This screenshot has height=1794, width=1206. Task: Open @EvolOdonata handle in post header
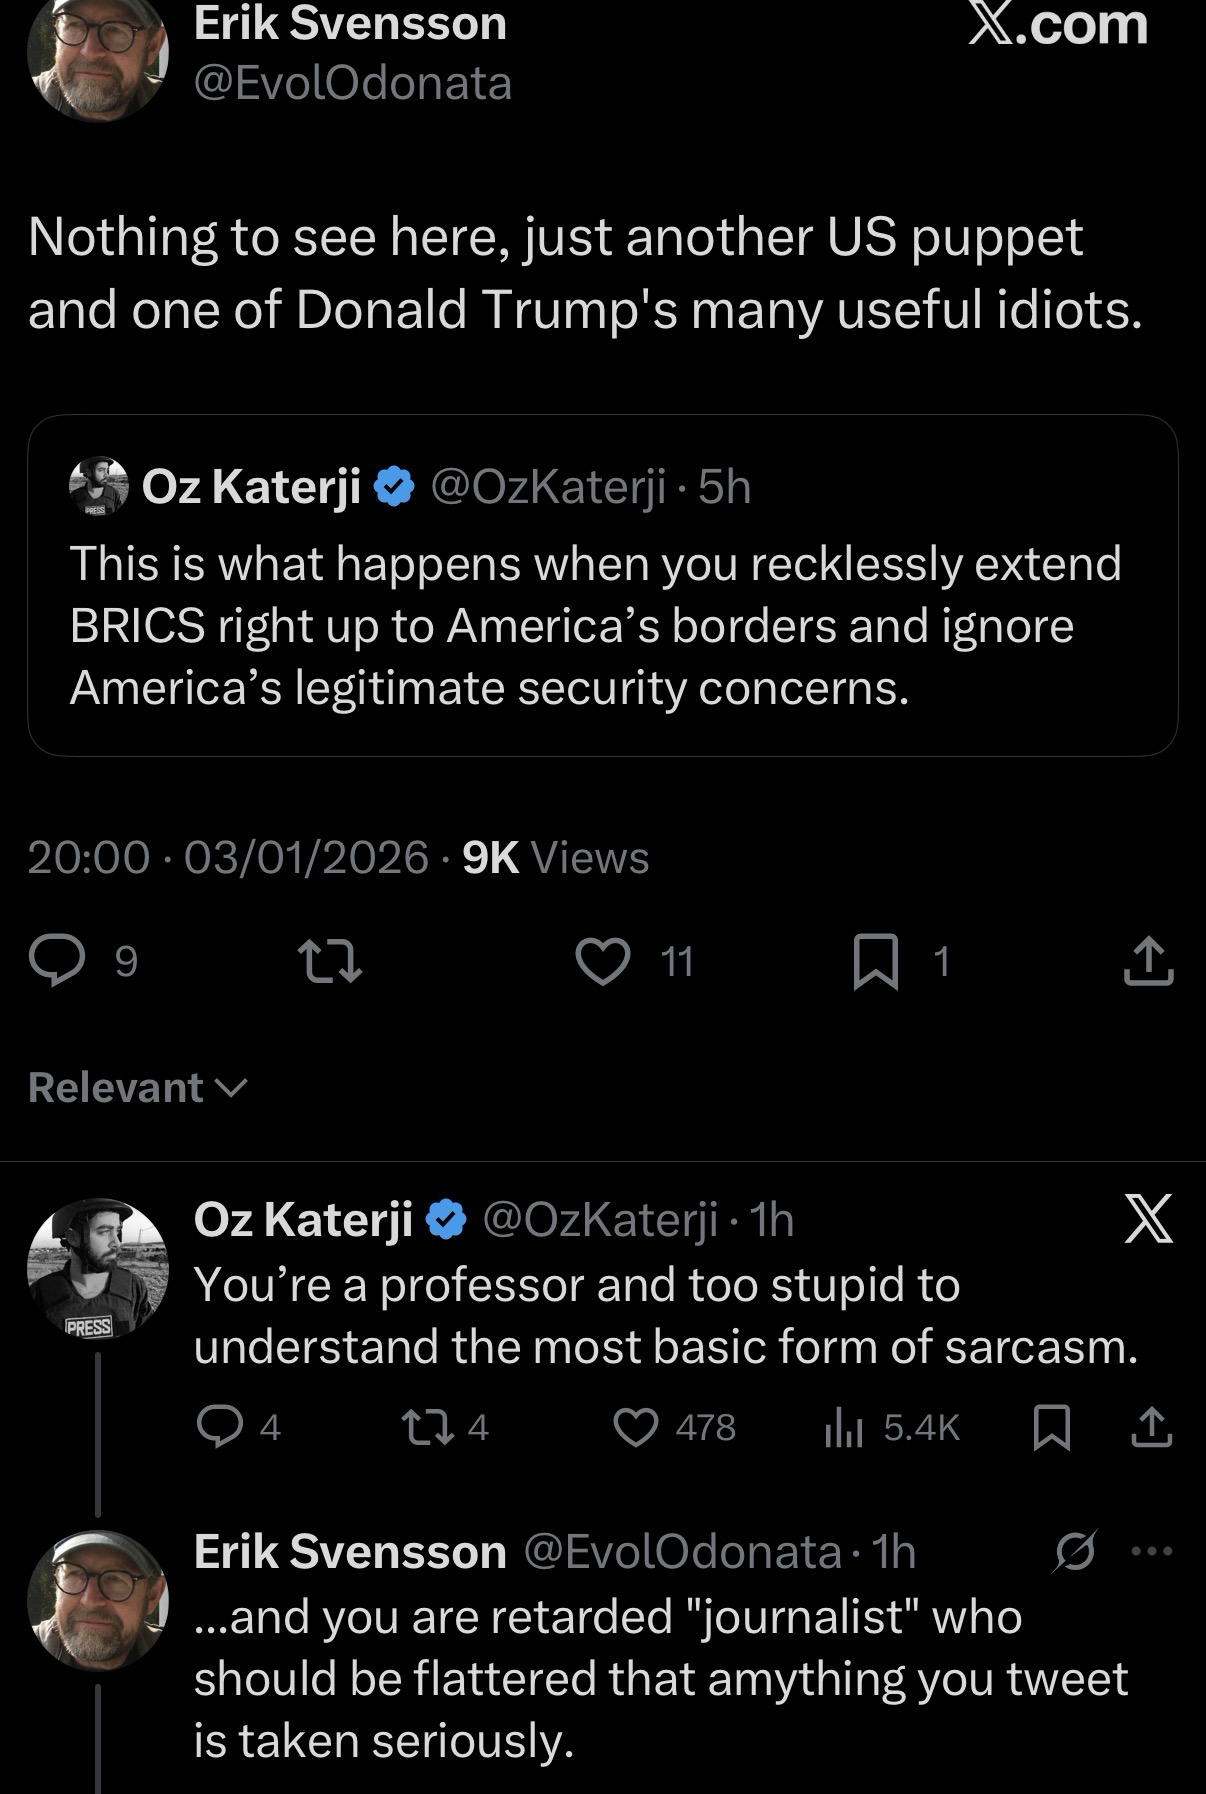(x=352, y=82)
